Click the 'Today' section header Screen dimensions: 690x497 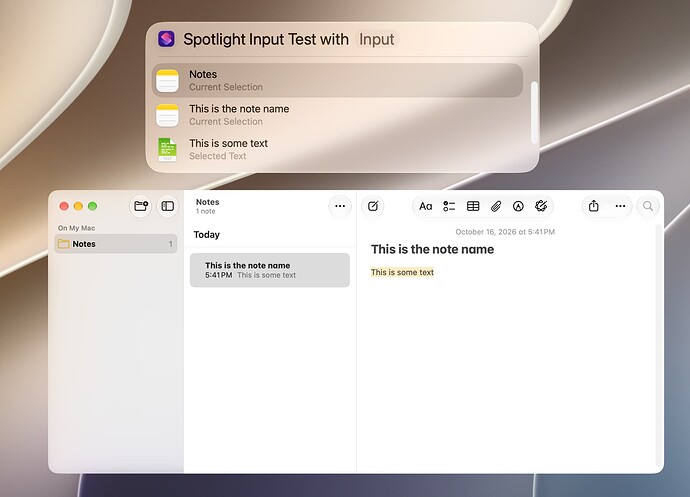pyautogui.click(x=206, y=235)
